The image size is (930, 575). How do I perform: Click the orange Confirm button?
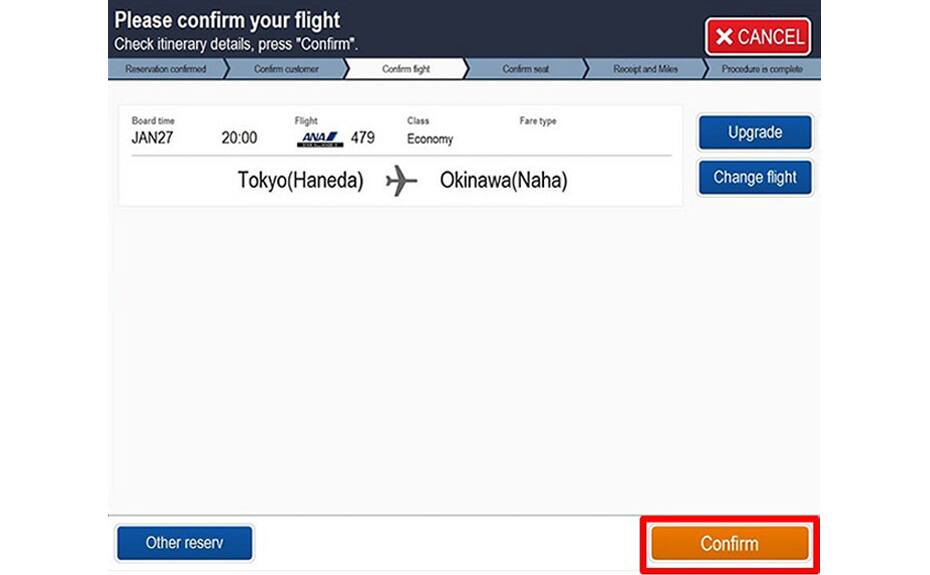(730, 544)
